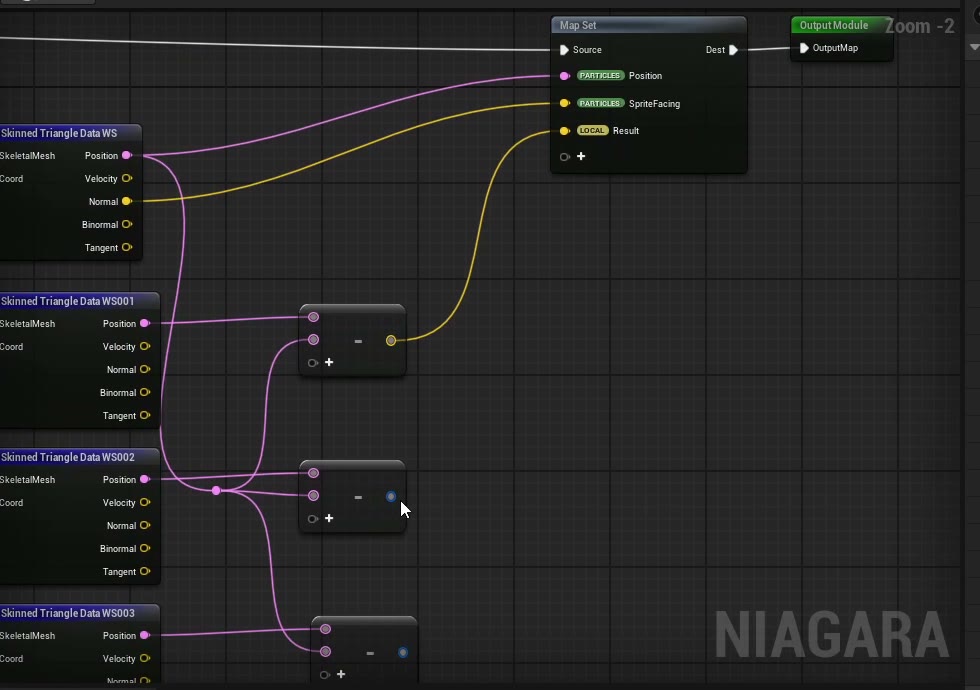The width and height of the screenshot is (980, 690).
Task: Click the Dest exec pin on Map Set
Action: pyautogui.click(x=734, y=50)
